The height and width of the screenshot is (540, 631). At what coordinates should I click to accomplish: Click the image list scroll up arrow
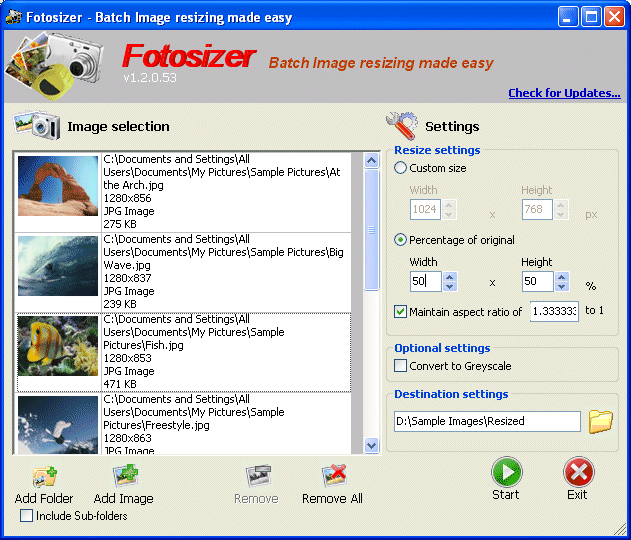coord(371,161)
